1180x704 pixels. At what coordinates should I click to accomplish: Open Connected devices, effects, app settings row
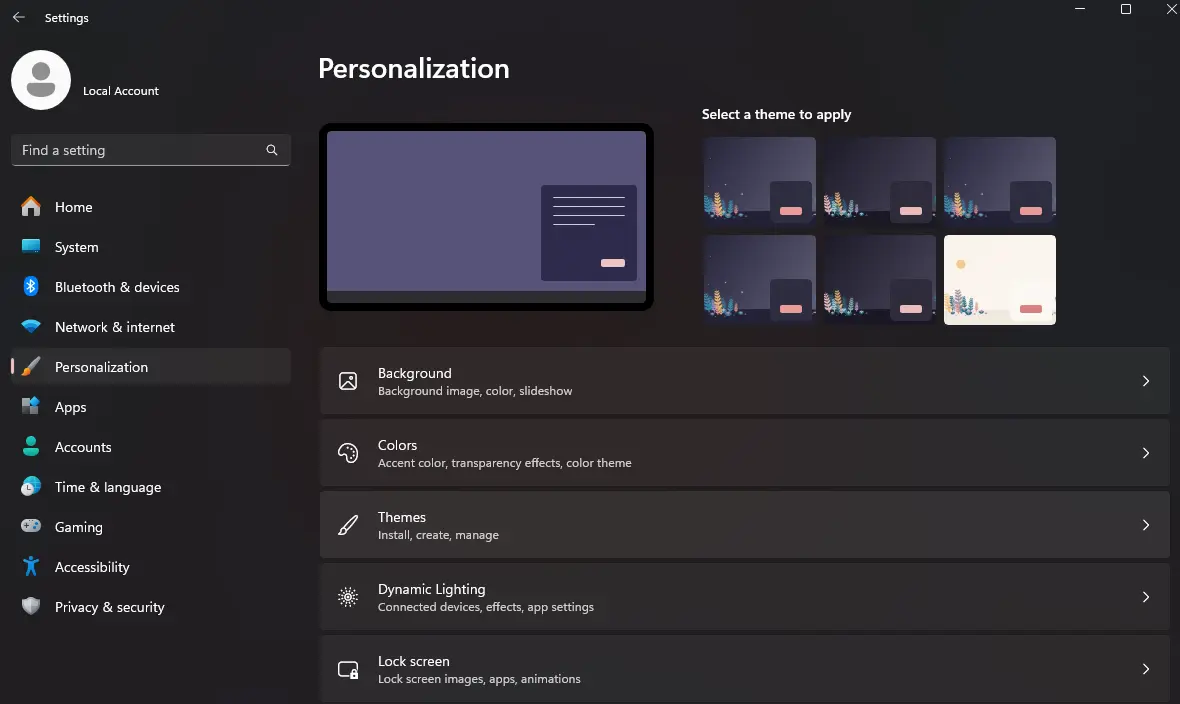click(x=745, y=597)
